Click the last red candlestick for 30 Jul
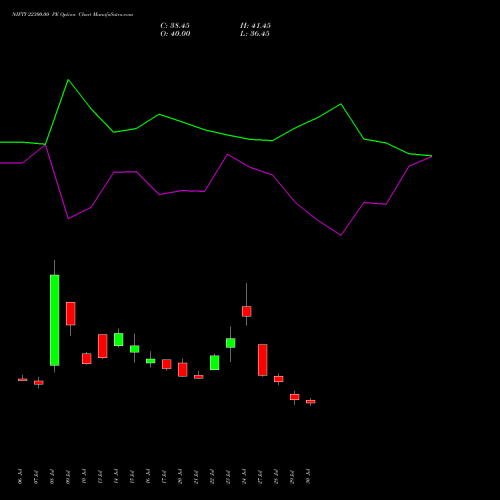Viewport: 500px width, 500px height. point(311,402)
